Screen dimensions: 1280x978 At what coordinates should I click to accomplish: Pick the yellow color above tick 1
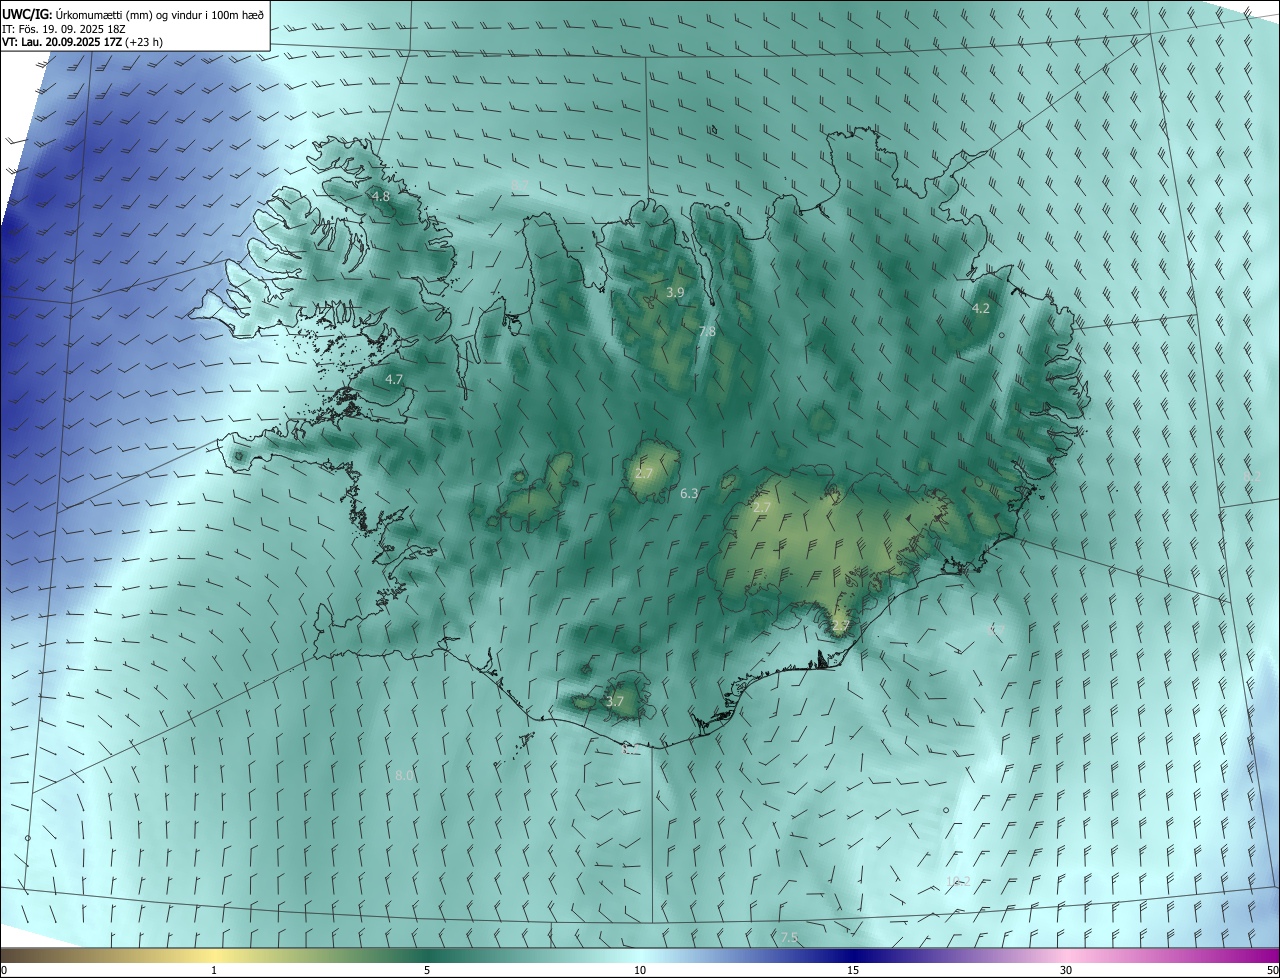click(x=214, y=955)
